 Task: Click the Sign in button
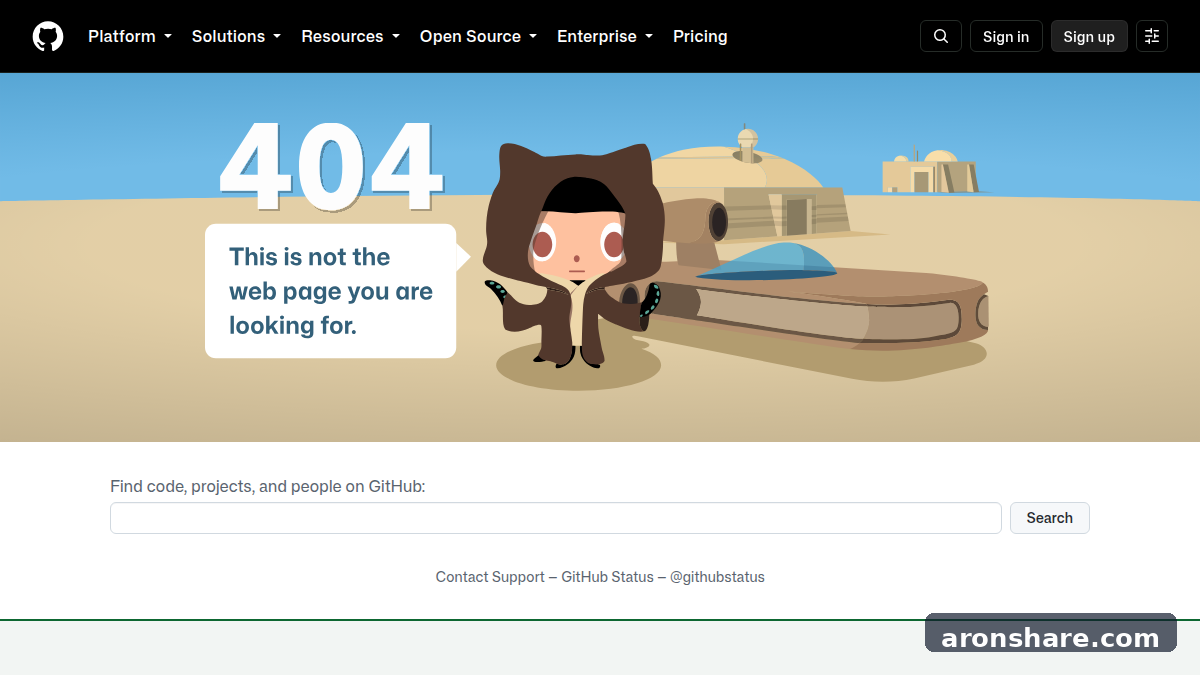click(x=1006, y=36)
